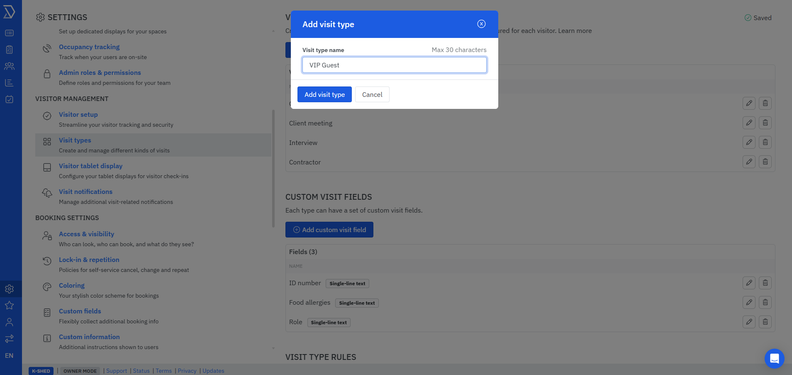Delete the Contractor visit type
This screenshot has width=792, height=375.
click(x=765, y=162)
